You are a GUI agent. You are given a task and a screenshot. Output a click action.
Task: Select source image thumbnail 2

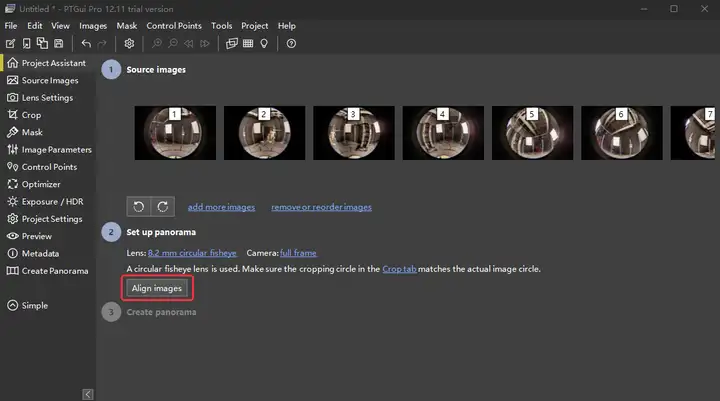pos(264,133)
